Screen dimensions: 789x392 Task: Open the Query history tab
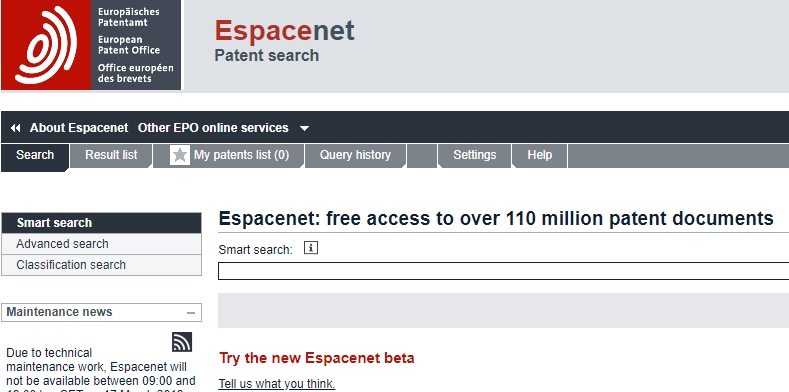coord(355,155)
